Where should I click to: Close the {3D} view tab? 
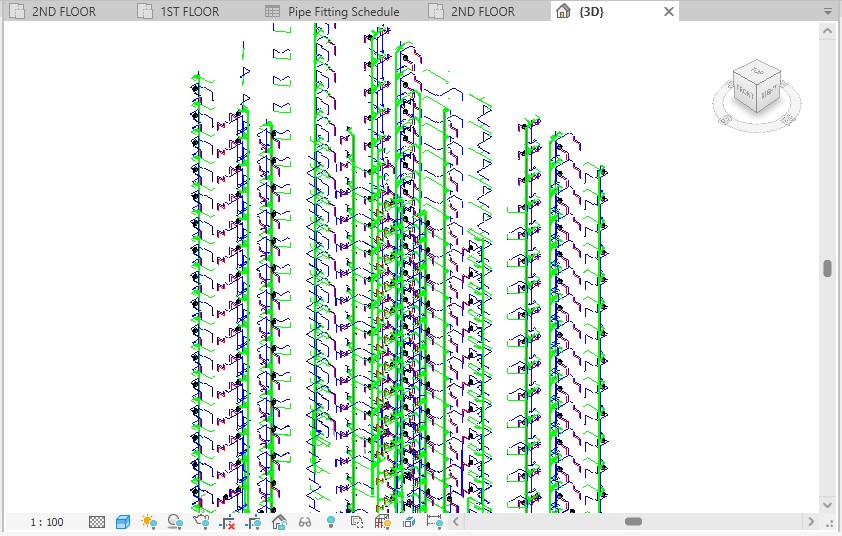coord(669,11)
